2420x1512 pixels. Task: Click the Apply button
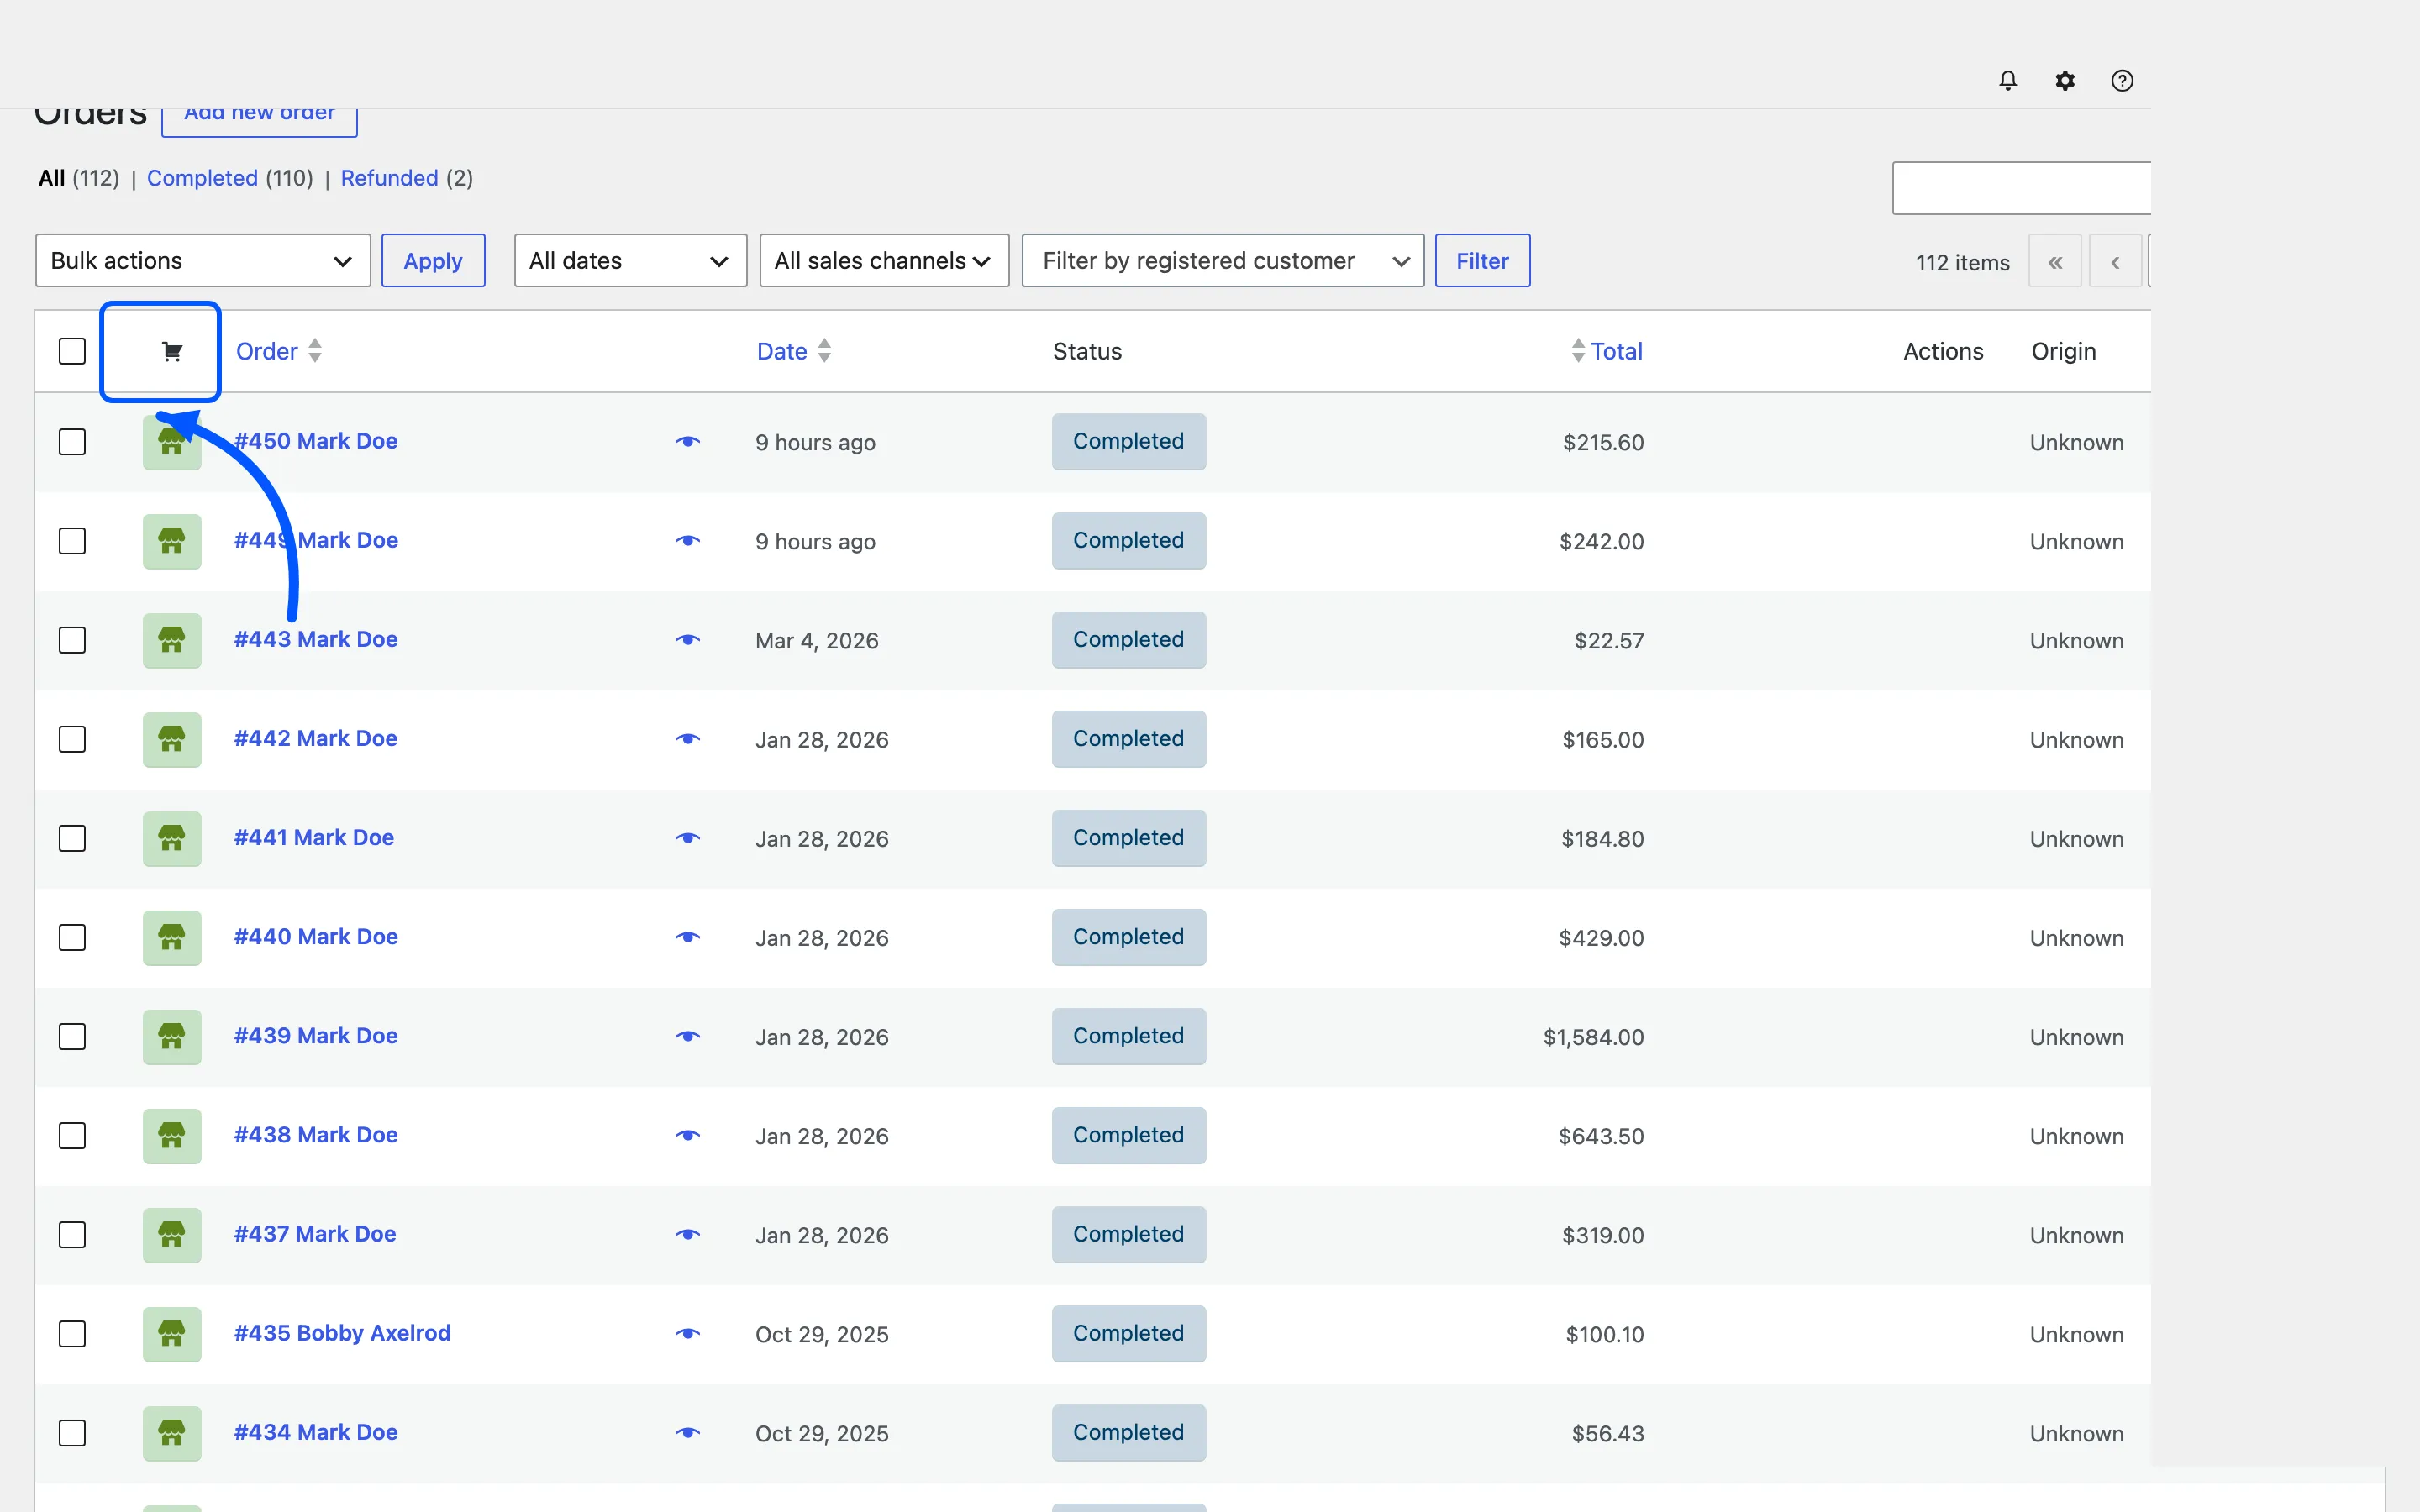tap(433, 261)
